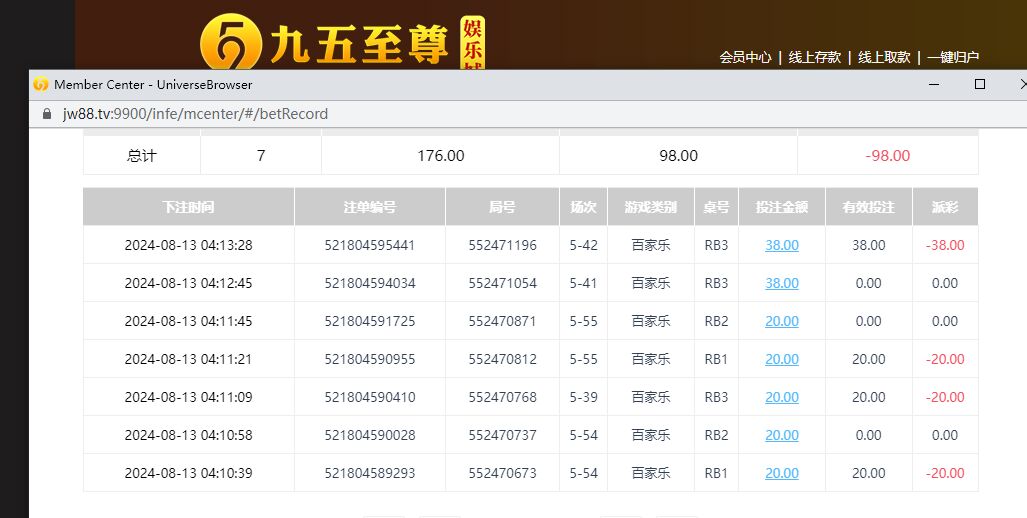Viewport: 1027px width, 518px height.
Task: Go to 线上存款 online deposit
Action: point(814,58)
